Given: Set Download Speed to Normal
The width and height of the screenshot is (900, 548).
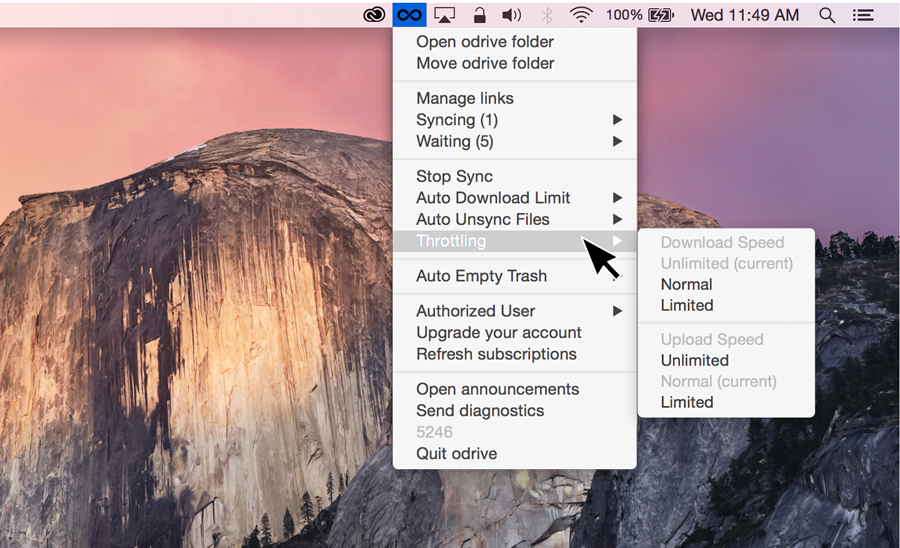Looking at the screenshot, I should pos(726,285).
